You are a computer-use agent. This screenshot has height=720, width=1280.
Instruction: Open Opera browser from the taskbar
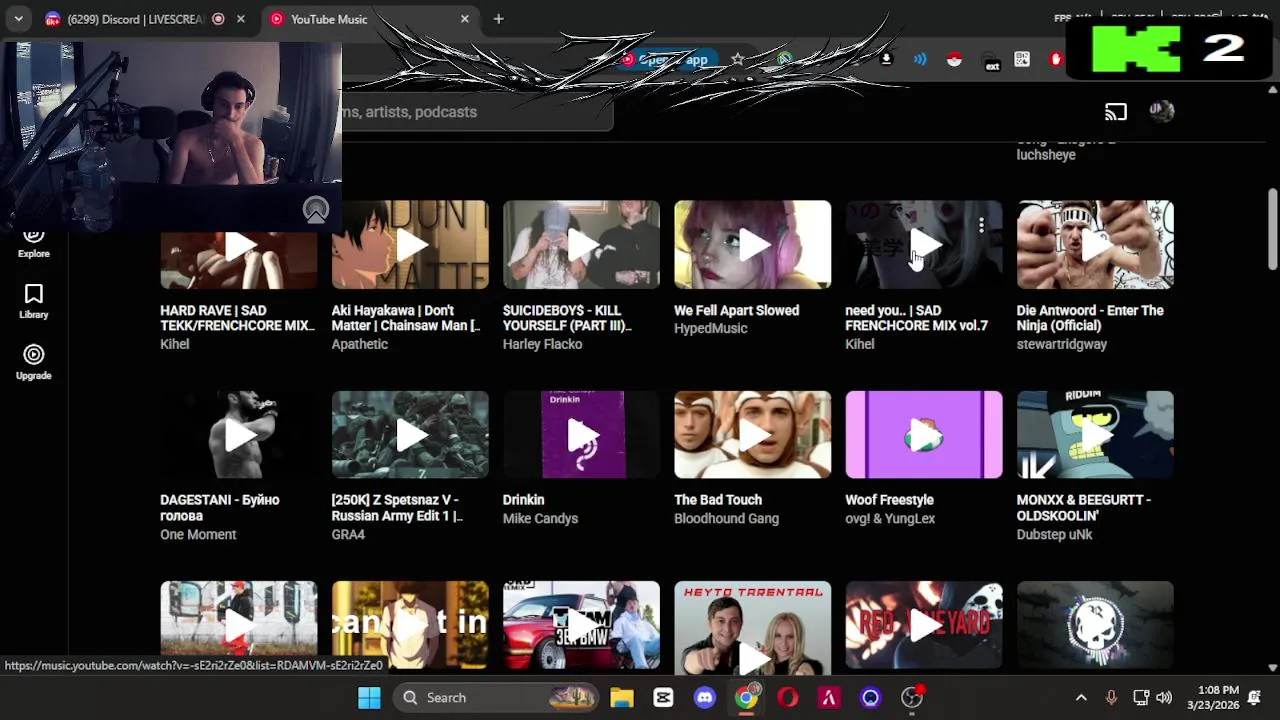tap(788, 698)
